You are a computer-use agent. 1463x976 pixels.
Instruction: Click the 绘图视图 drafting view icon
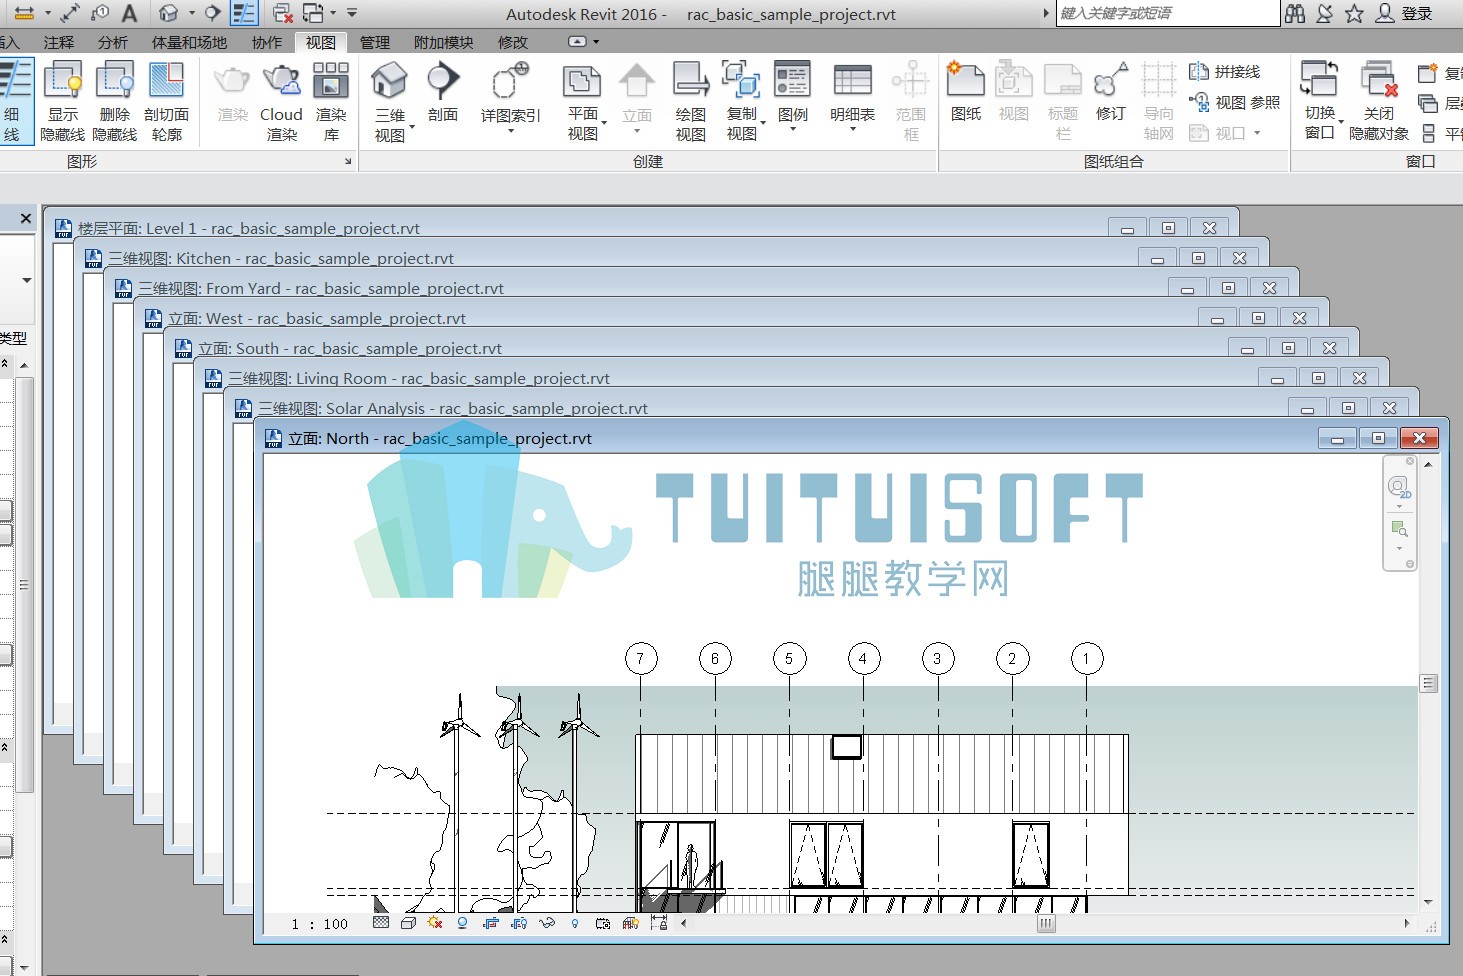pos(690,80)
